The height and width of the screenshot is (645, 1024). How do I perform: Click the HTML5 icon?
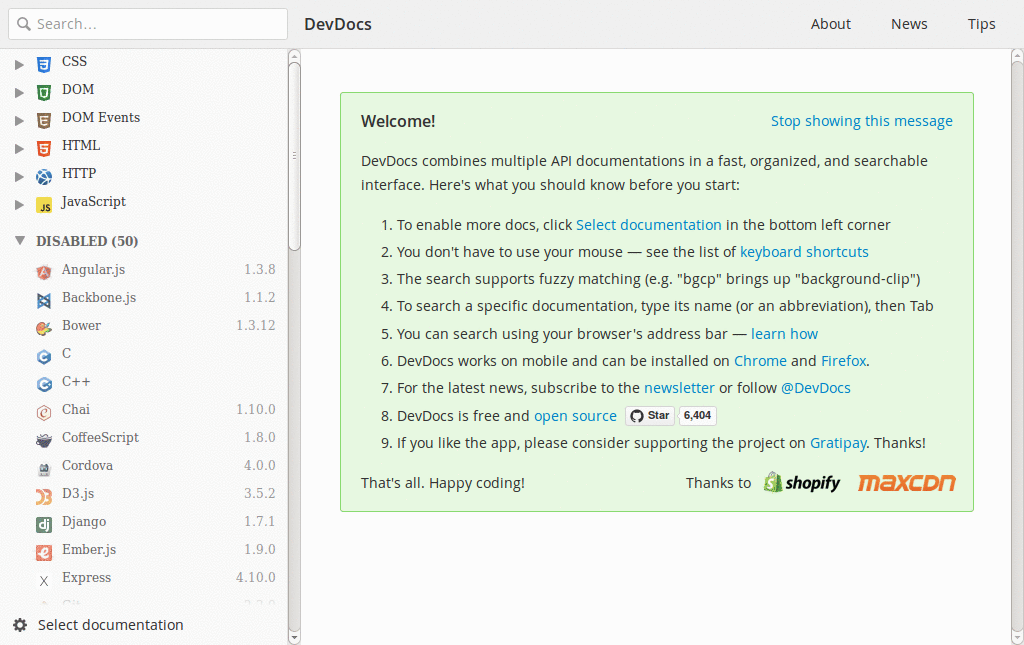[44, 149]
